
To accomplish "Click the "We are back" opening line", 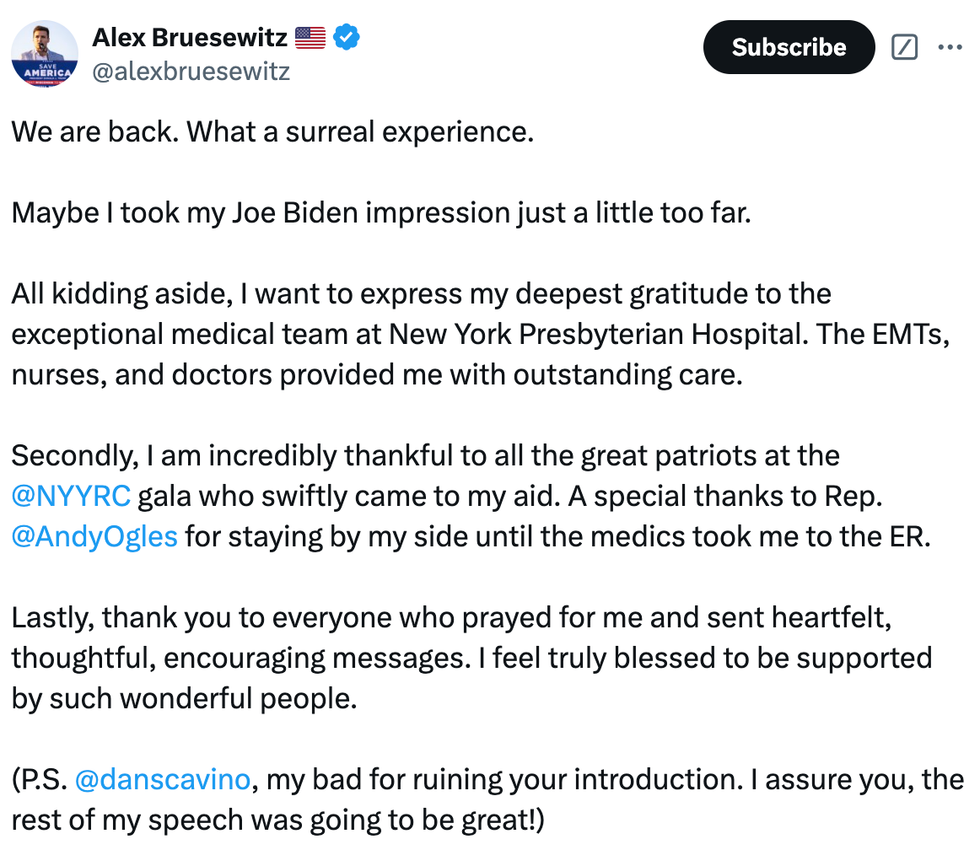I will [272, 132].
